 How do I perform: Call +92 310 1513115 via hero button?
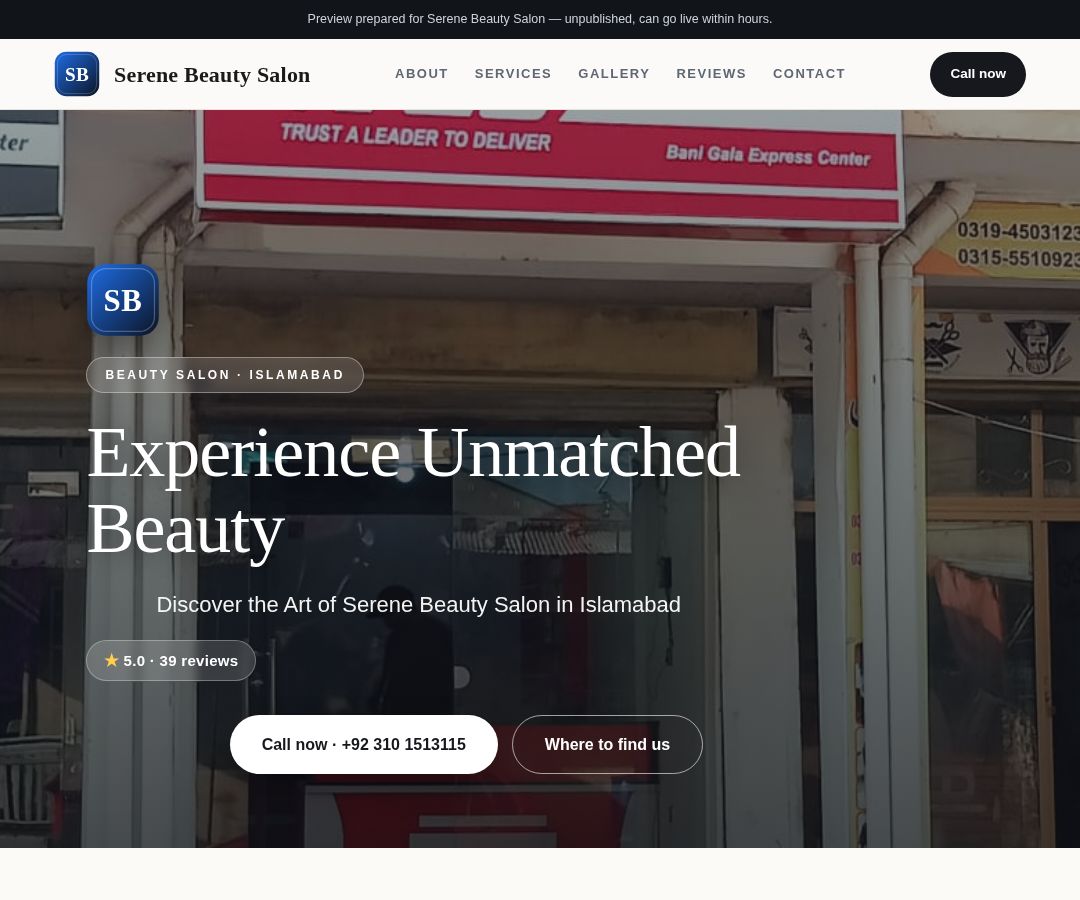364,744
